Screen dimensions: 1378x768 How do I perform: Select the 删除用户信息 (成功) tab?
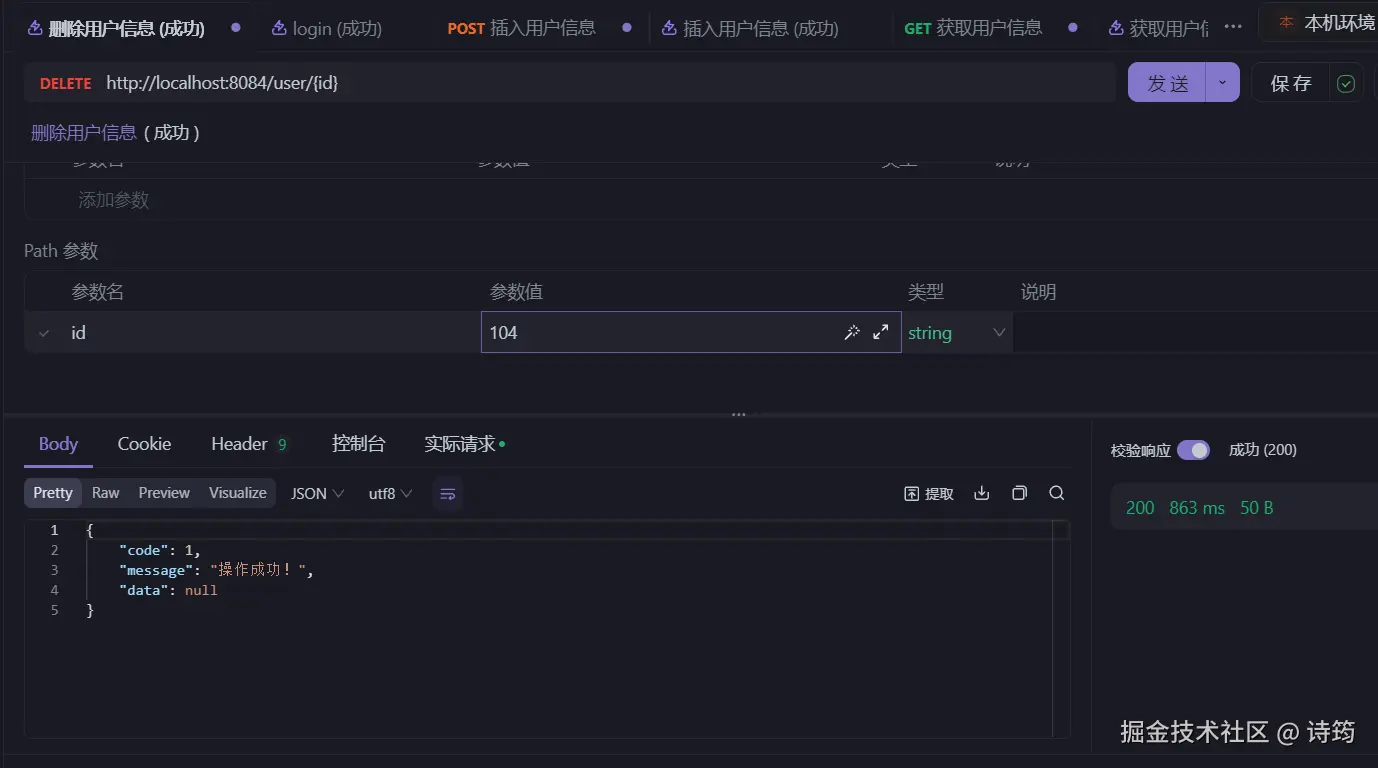[x=116, y=29]
